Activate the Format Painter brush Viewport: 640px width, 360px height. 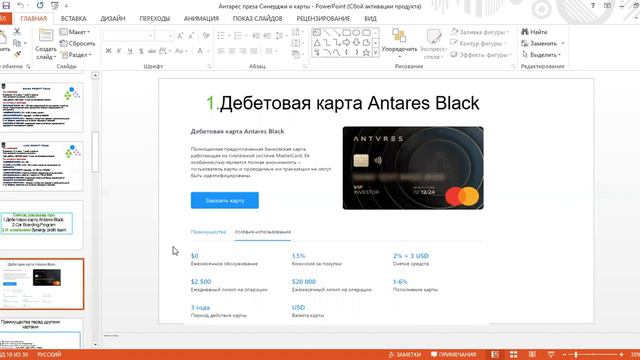[17, 54]
